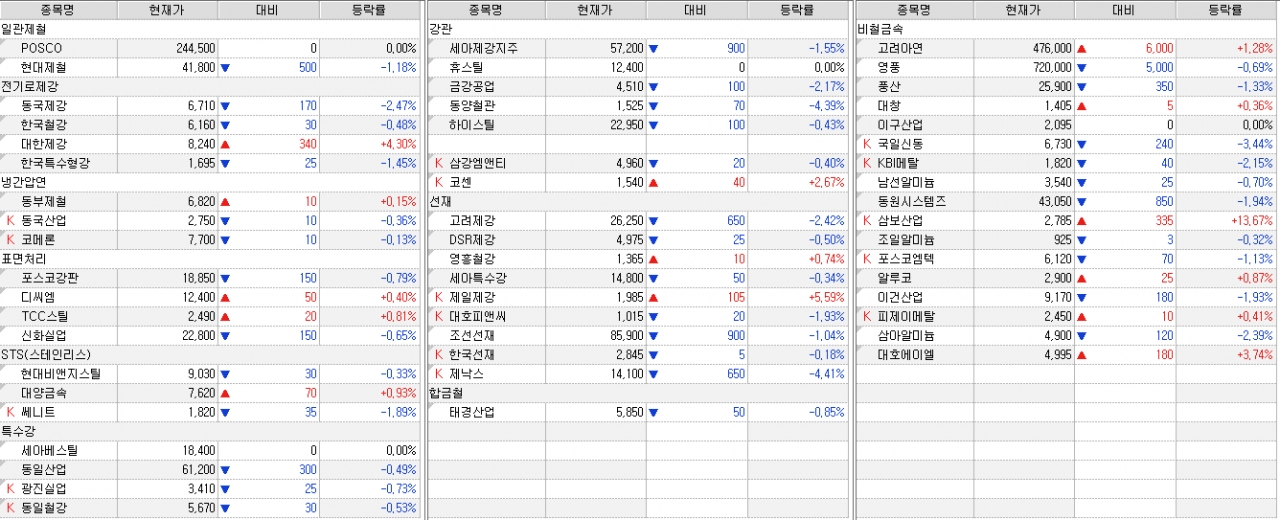Screen dimensions: 1280x520
Task: Select the 동양철관 stock name
Action: tap(471, 106)
